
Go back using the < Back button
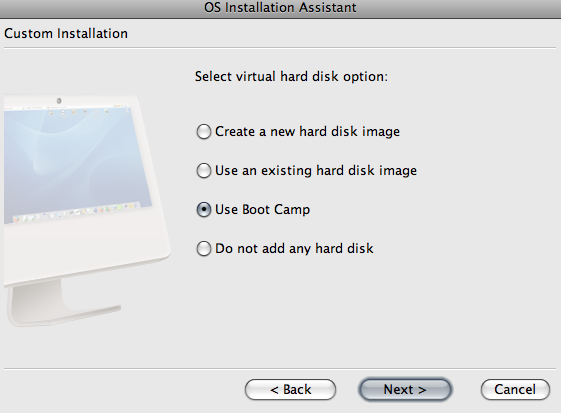coord(291,389)
